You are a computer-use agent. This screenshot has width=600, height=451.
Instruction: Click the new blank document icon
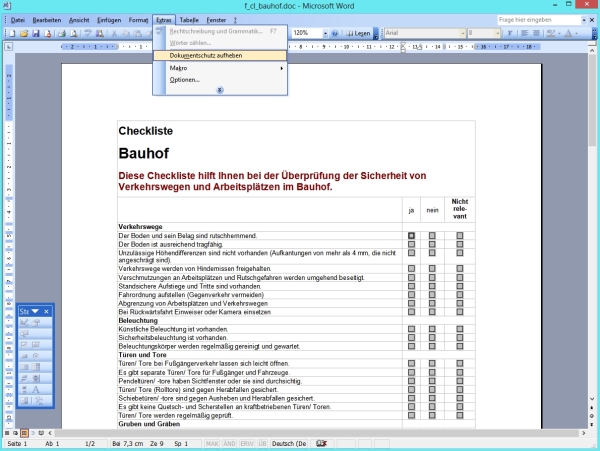9,33
